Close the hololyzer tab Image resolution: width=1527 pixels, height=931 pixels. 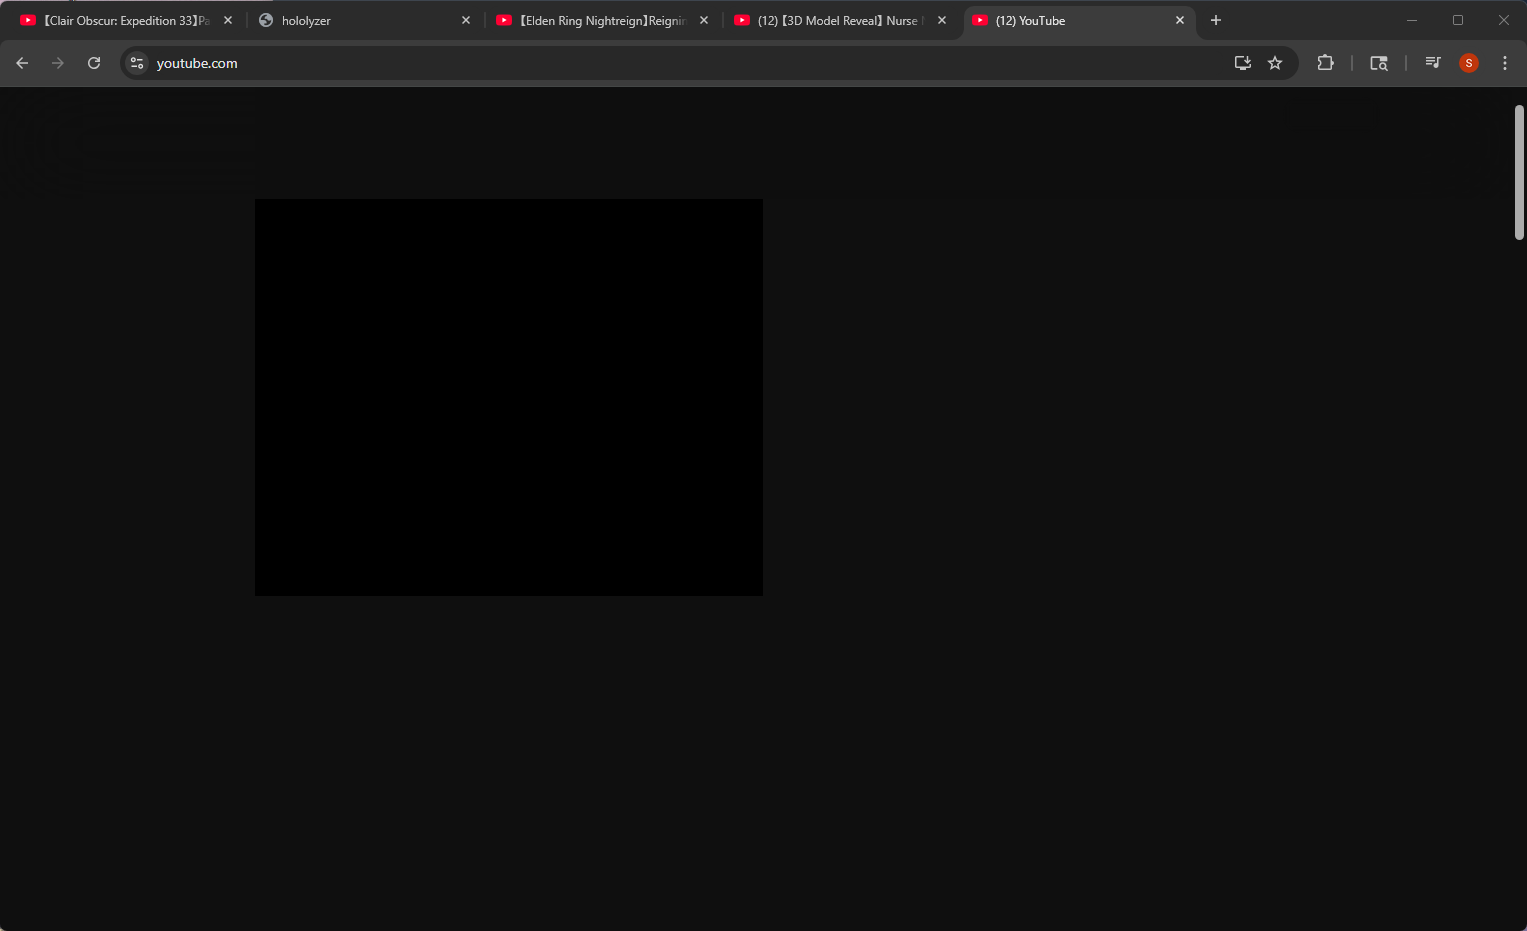[x=466, y=20]
